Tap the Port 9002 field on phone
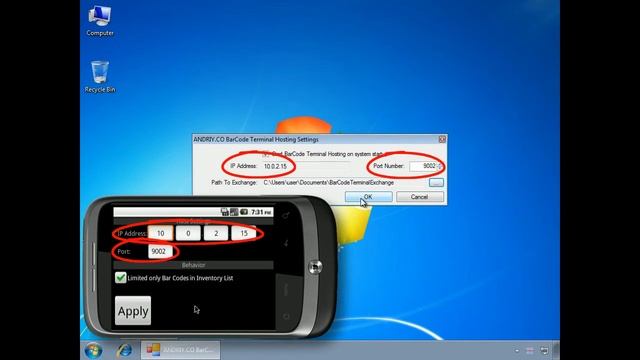Viewport: 640px width, 360px height. point(160,251)
